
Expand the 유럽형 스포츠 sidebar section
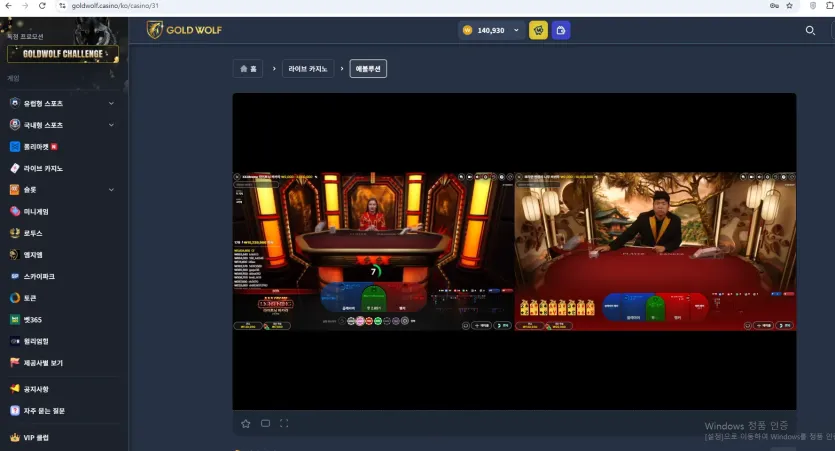(62, 103)
